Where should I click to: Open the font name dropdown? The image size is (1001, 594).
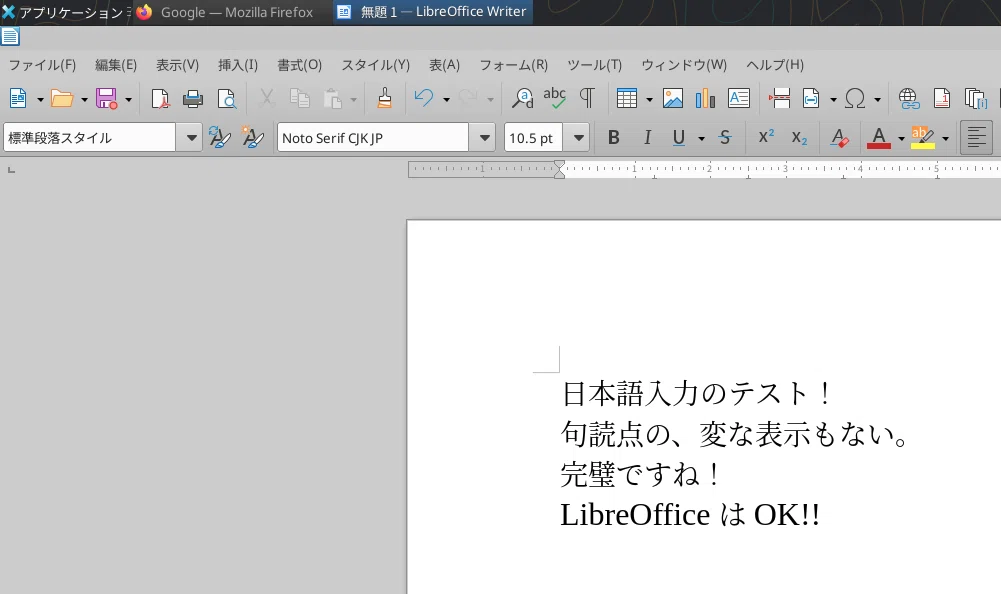[483, 137]
